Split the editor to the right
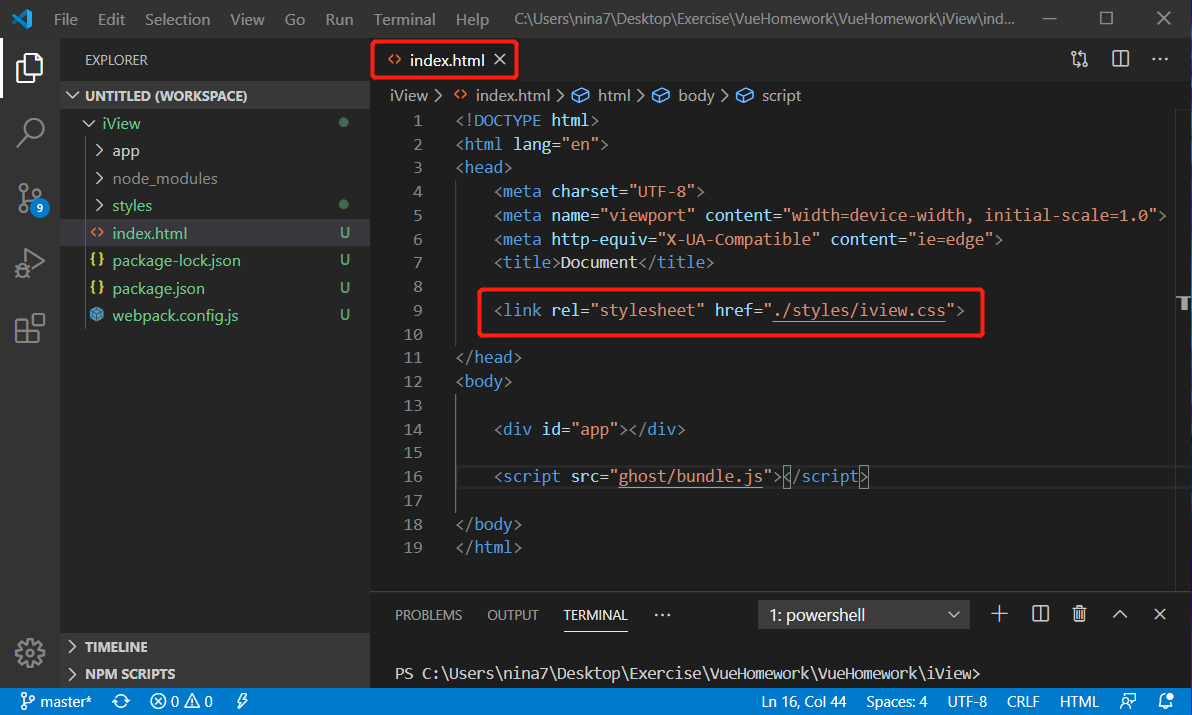Viewport: 1192px width, 715px height. point(1120,59)
